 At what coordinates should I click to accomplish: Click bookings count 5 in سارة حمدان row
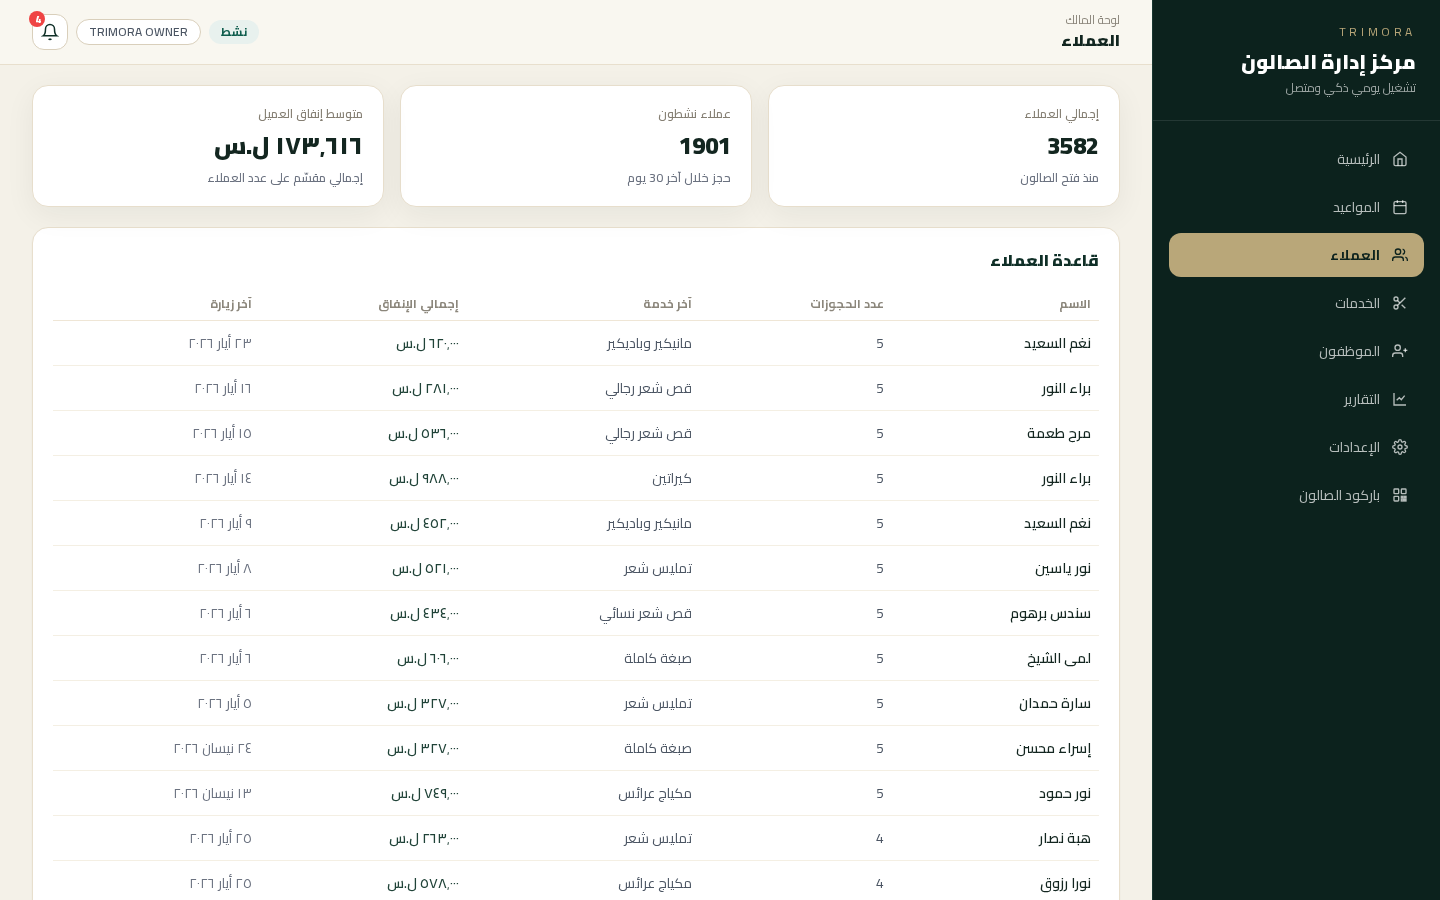[880, 703]
